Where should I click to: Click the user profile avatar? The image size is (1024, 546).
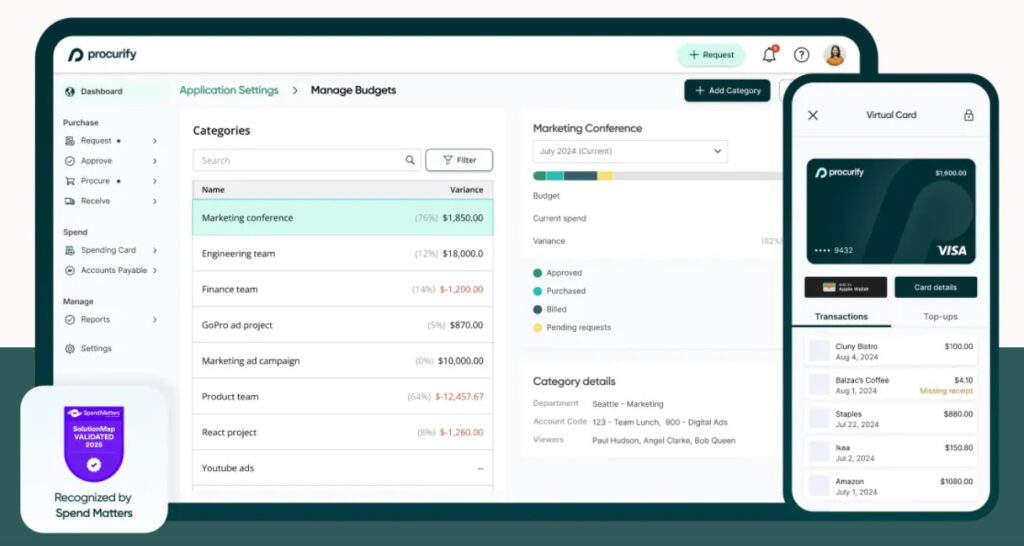834,55
